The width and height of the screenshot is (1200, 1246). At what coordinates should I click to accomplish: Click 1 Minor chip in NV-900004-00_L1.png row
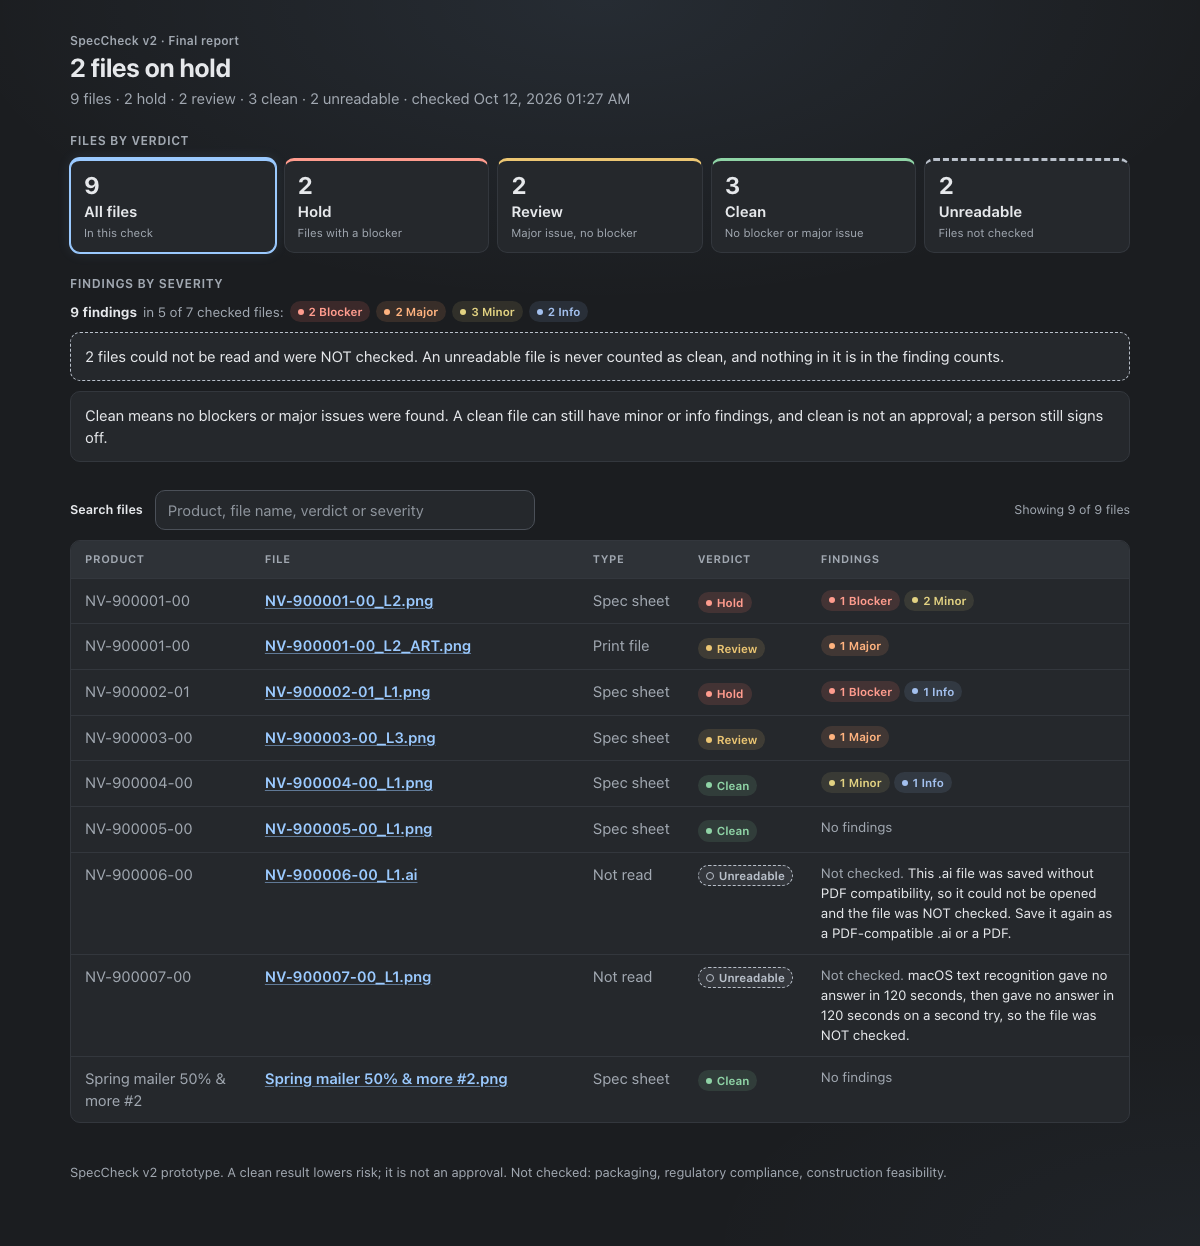[x=855, y=783]
